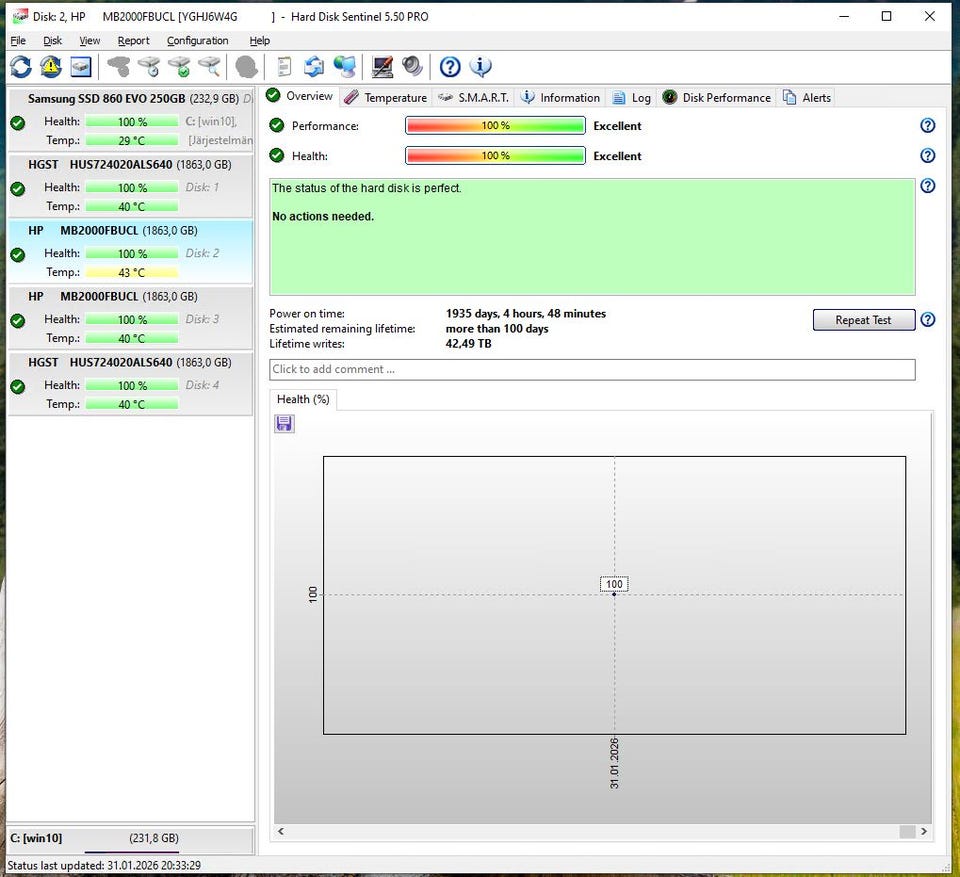The width and height of the screenshot is (960, 877).
Task: Save the health graph using floppy icon
Action: click(285, 424)
